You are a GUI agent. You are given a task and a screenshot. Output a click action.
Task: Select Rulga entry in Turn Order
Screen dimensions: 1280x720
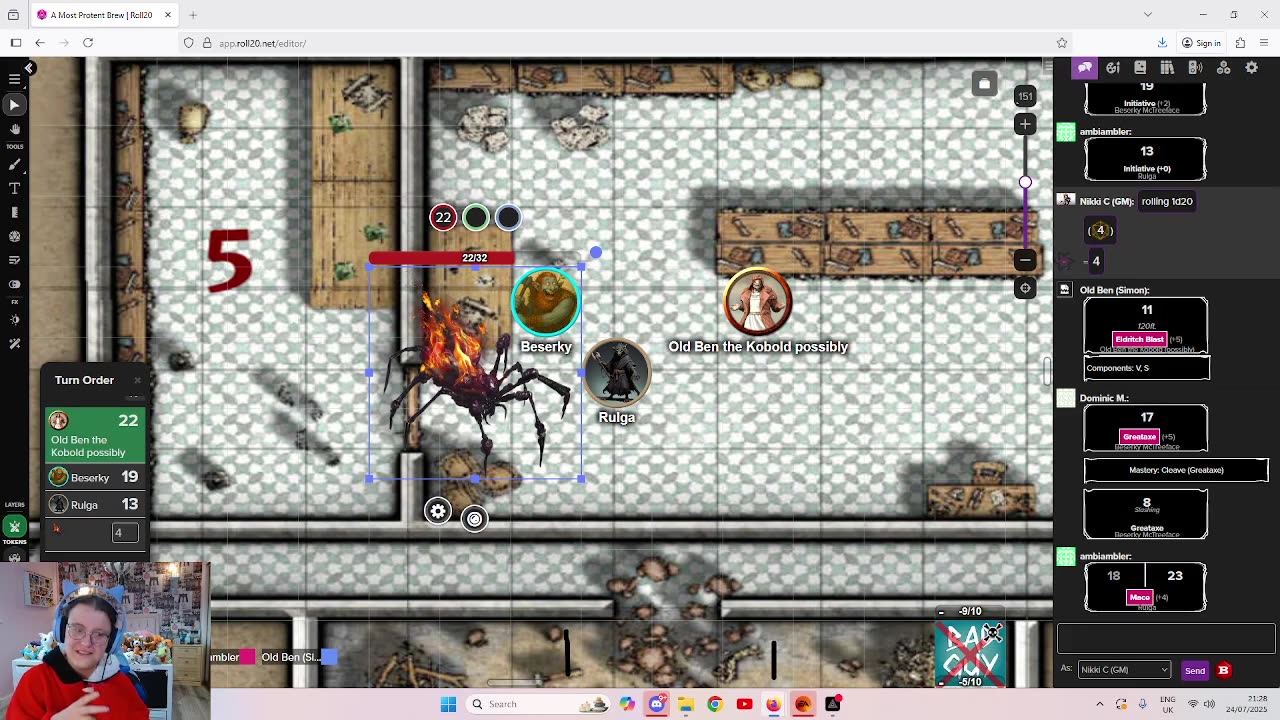pos(95,505)
